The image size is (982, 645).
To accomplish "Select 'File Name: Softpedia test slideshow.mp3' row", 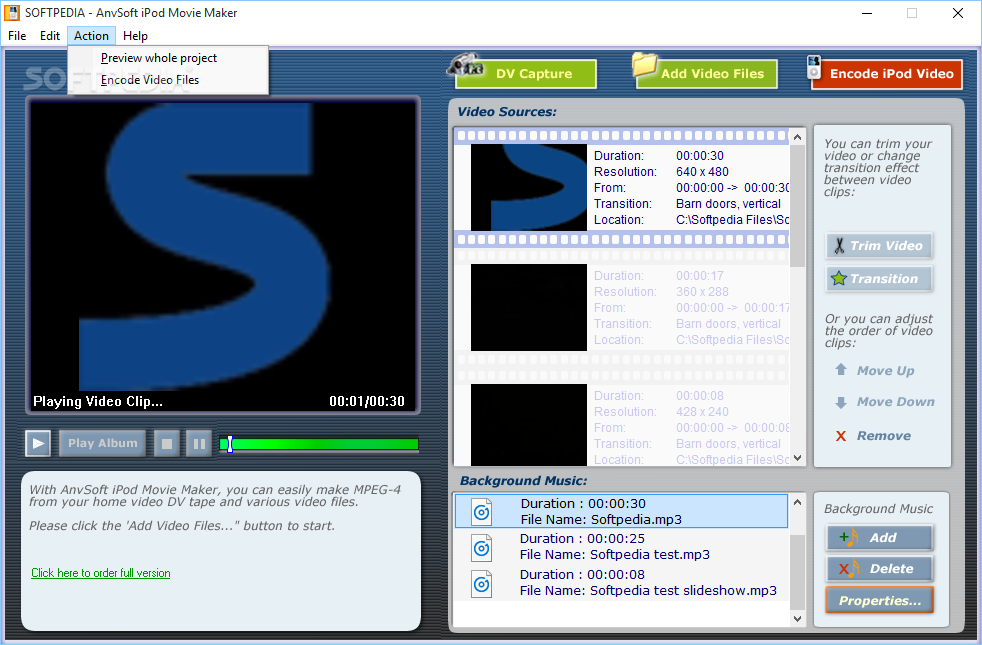I will pyautogui.click(x=621, y=582).
